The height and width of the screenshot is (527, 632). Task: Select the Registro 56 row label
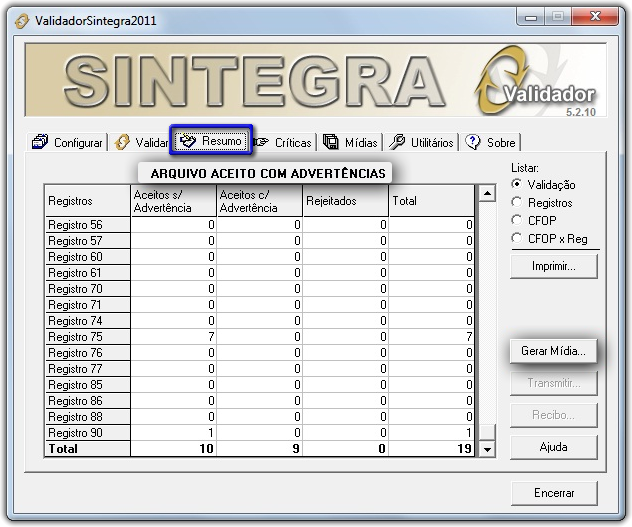(87, 225)
